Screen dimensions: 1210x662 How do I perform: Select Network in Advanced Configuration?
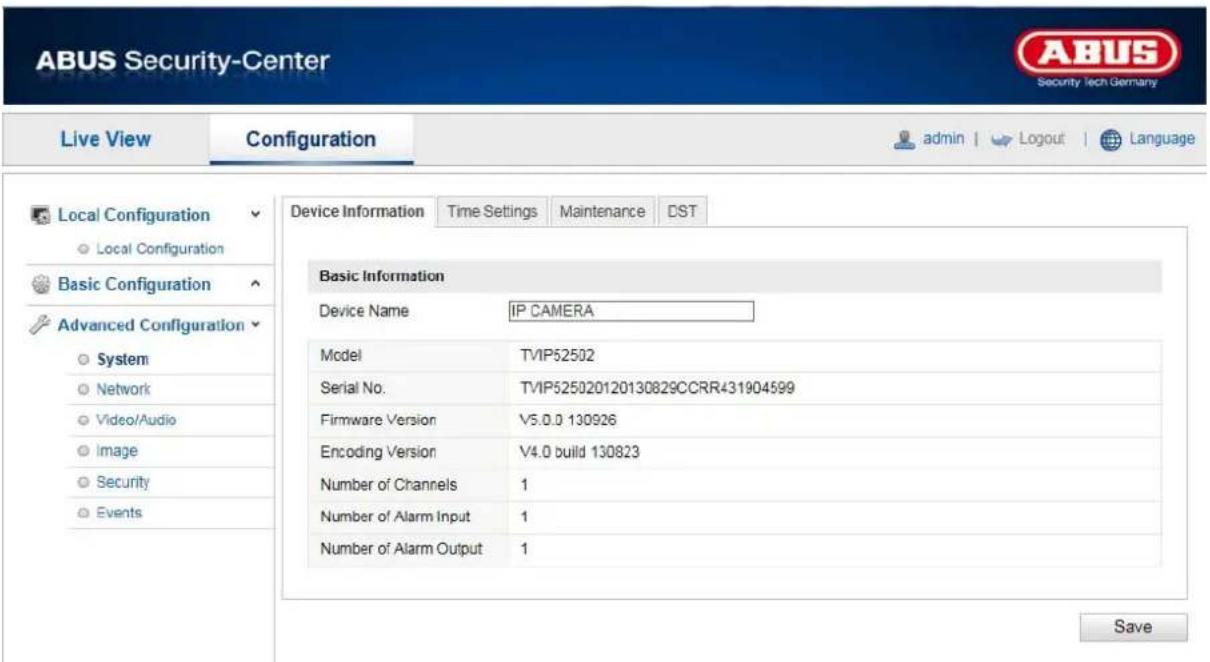click(x=124, y=389)
